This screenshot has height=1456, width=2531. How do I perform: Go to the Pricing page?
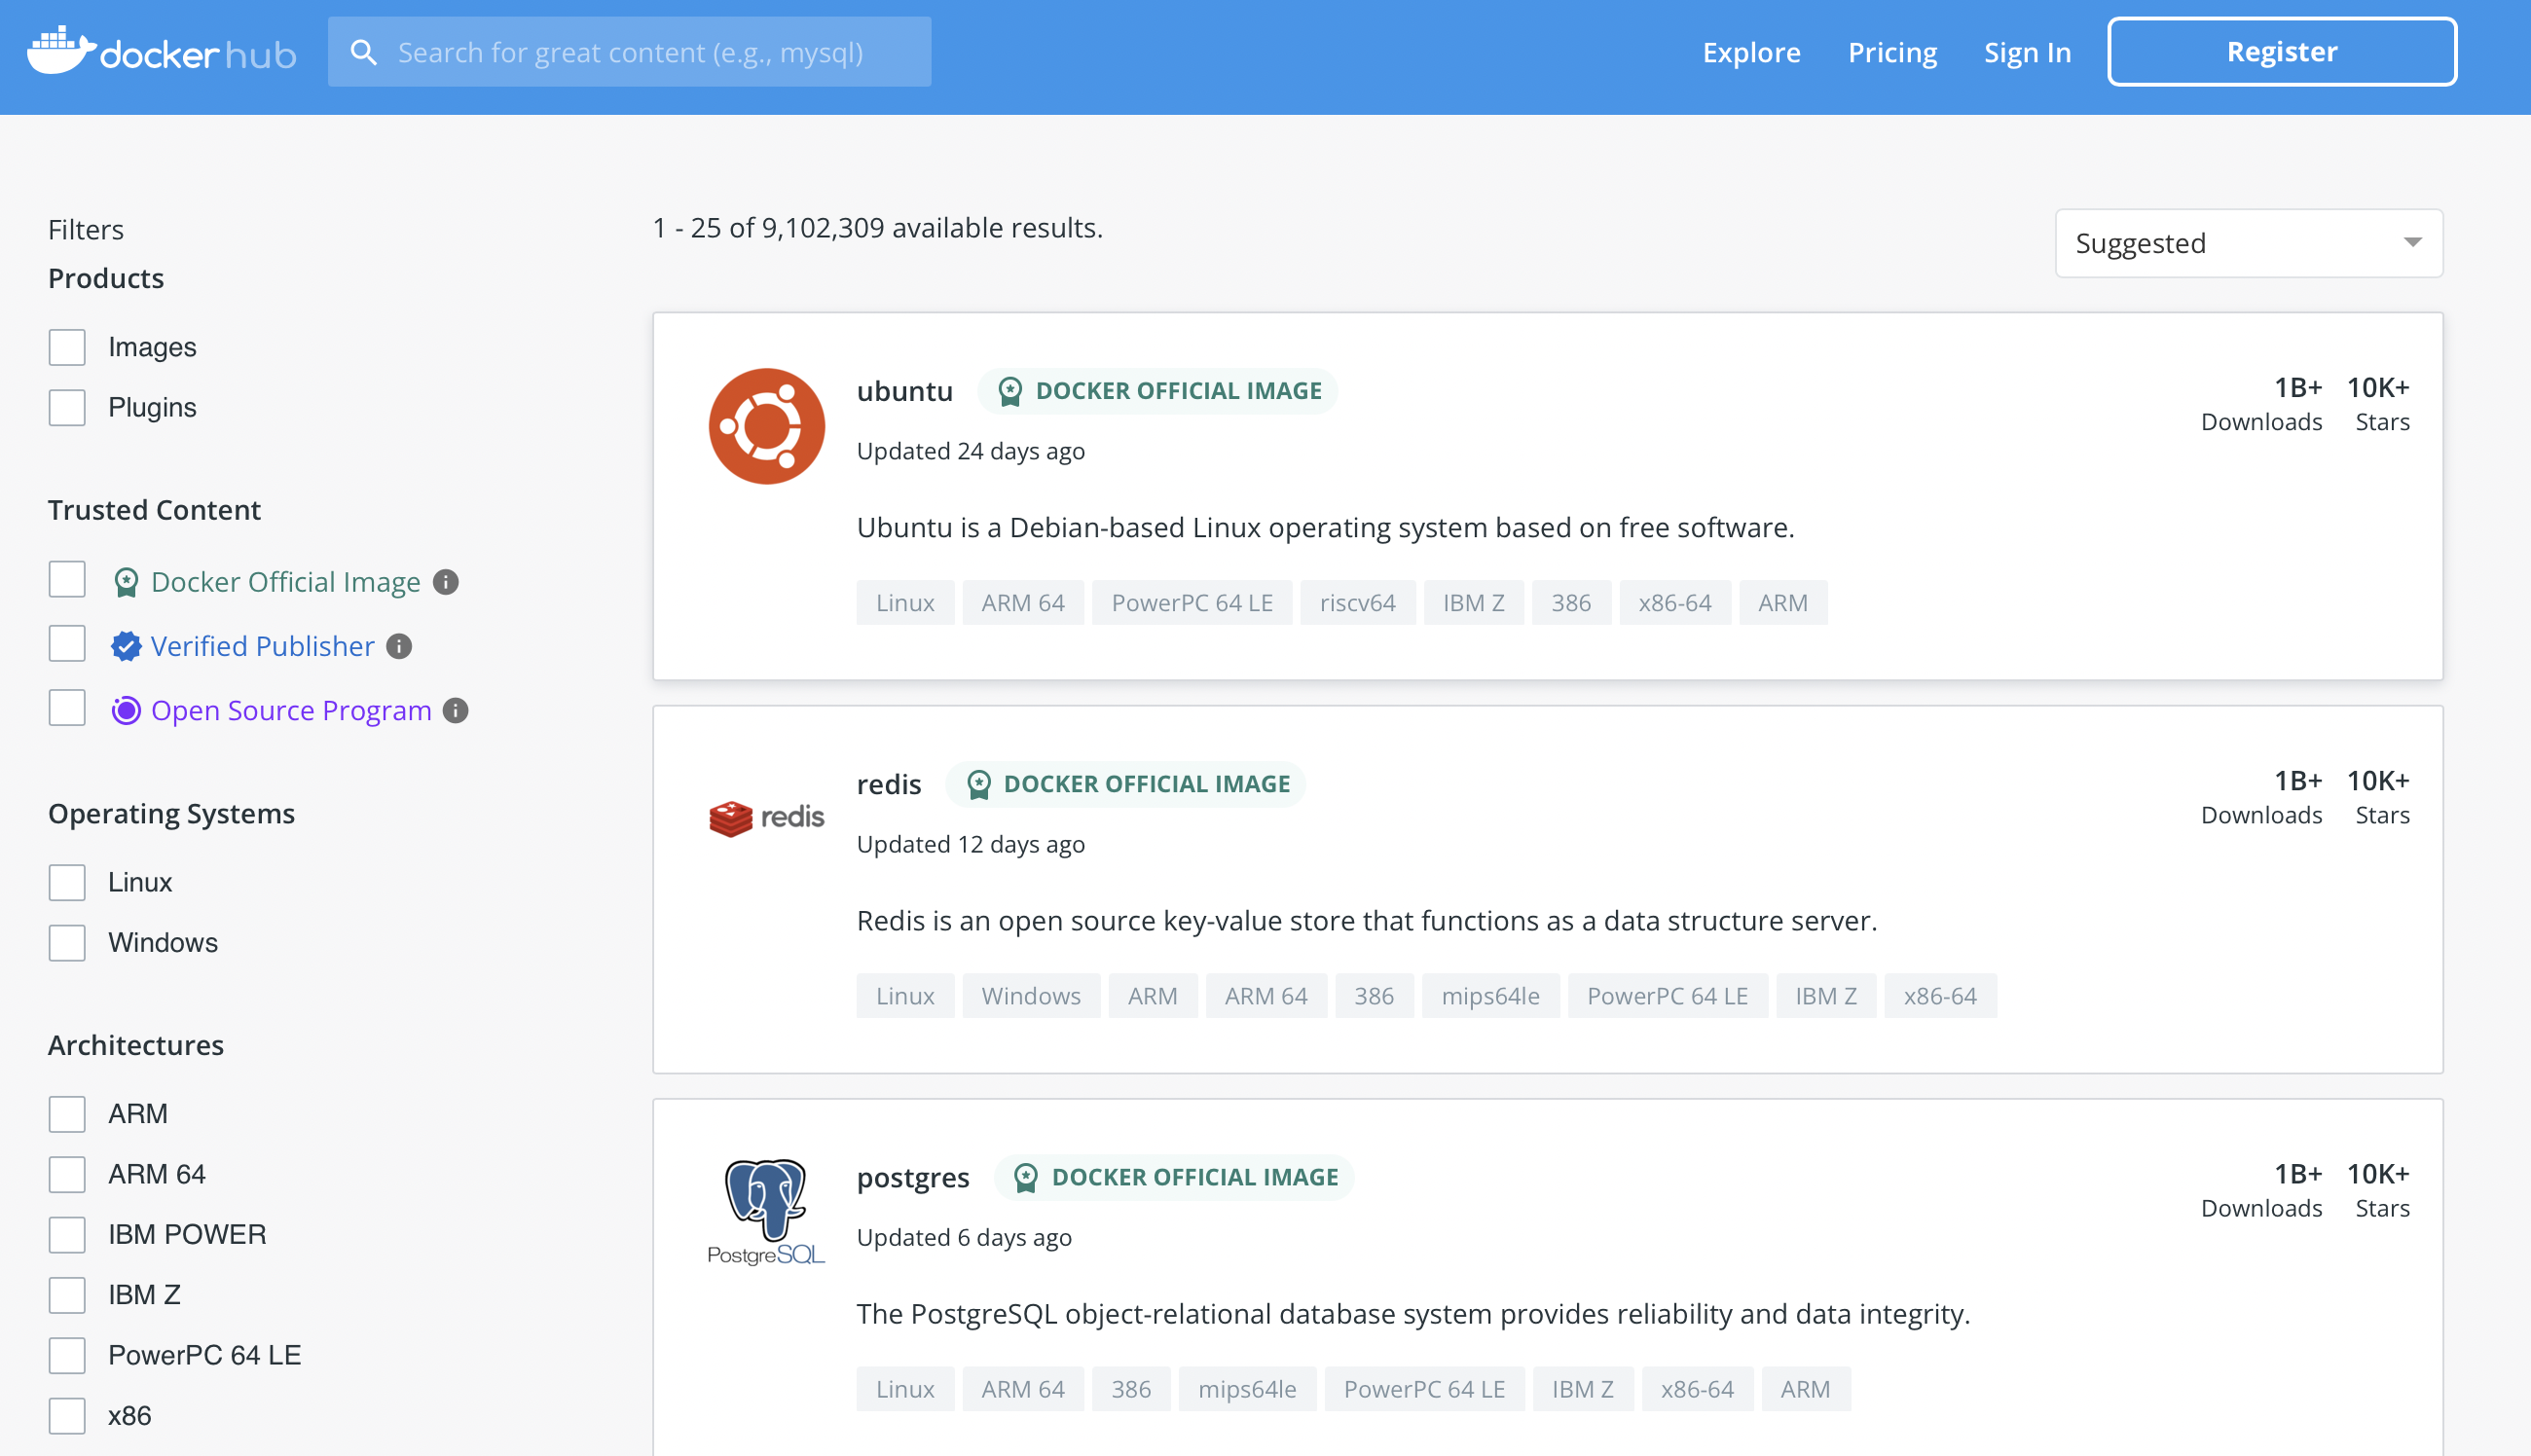coord(1892,52)
